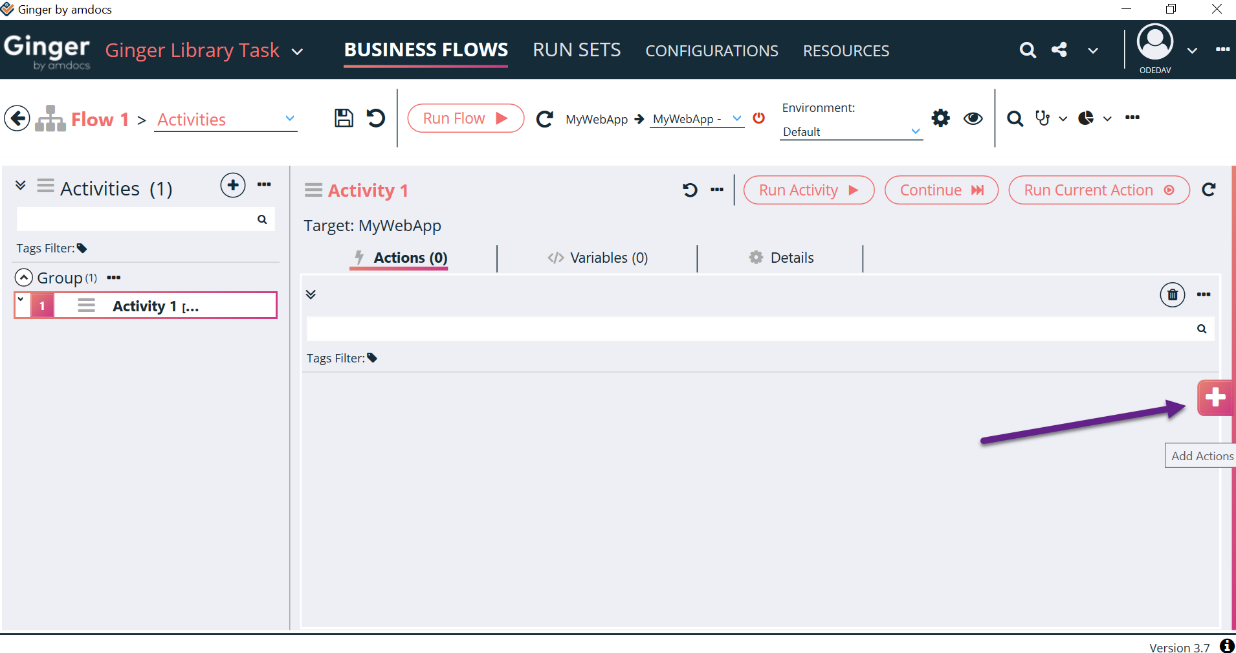The width and height of the screenshot is (1236, 653).
Task: Open the Group three-dots menu
Action: 114,277
